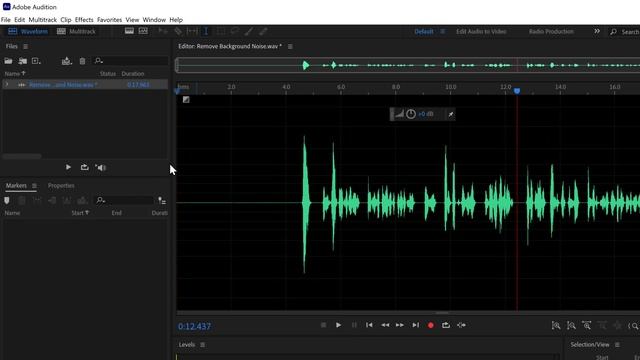Sort files by Duration column
This screenshot has height=360, width=640.
133,73
